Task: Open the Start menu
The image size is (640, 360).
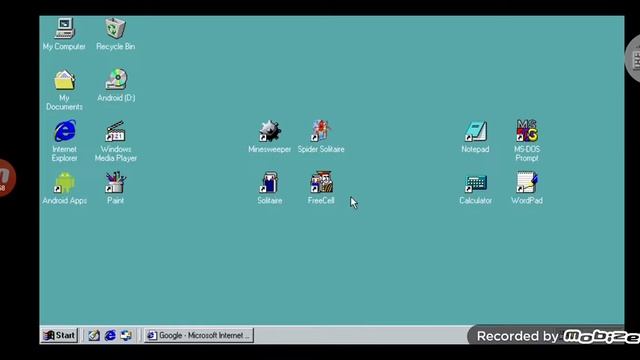Action: point(60,336)
